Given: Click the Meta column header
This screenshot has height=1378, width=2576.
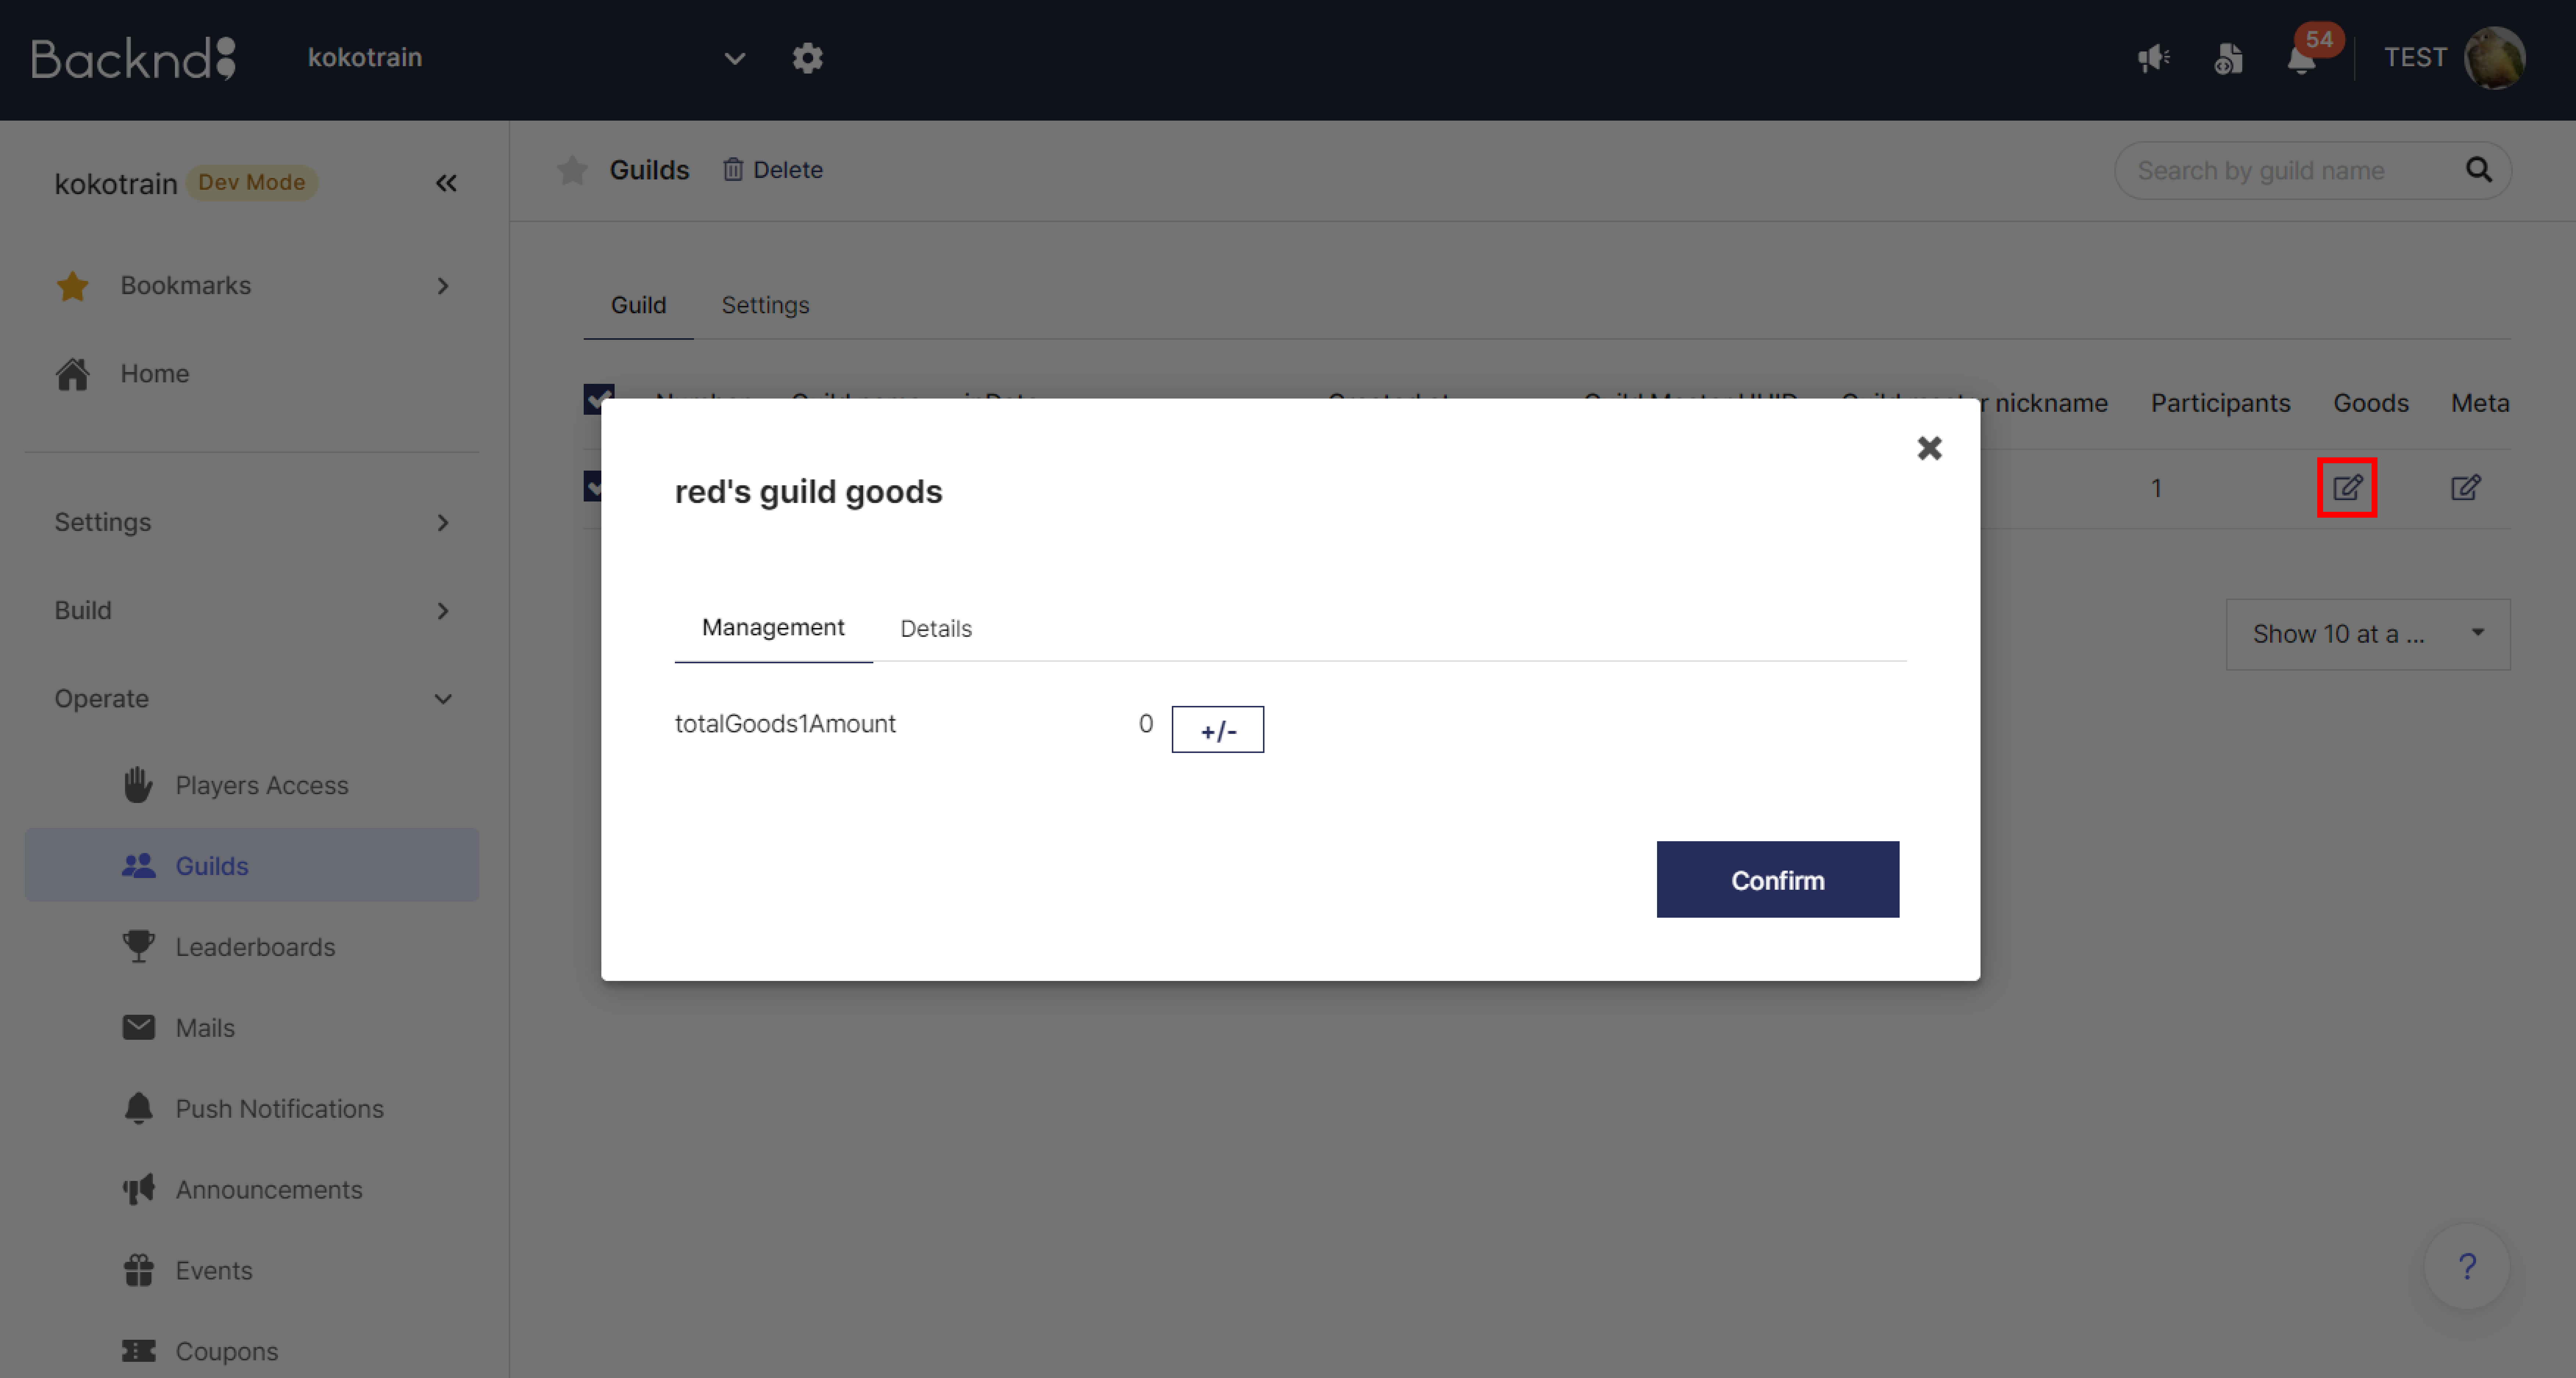Looking at the screenshot, I should pyautogui.click(x=2480, y=403).
